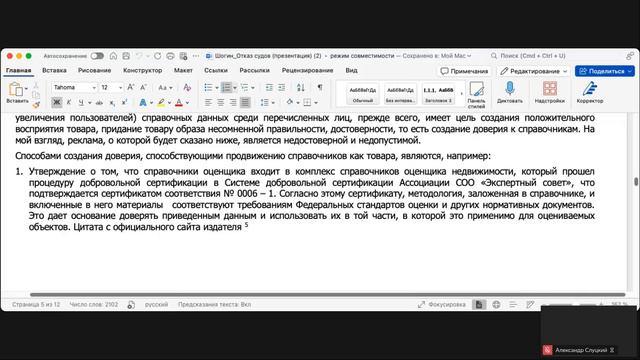Center align text
Image resolution: width=640 pixels, height=360 pixels.
[220, 102]
